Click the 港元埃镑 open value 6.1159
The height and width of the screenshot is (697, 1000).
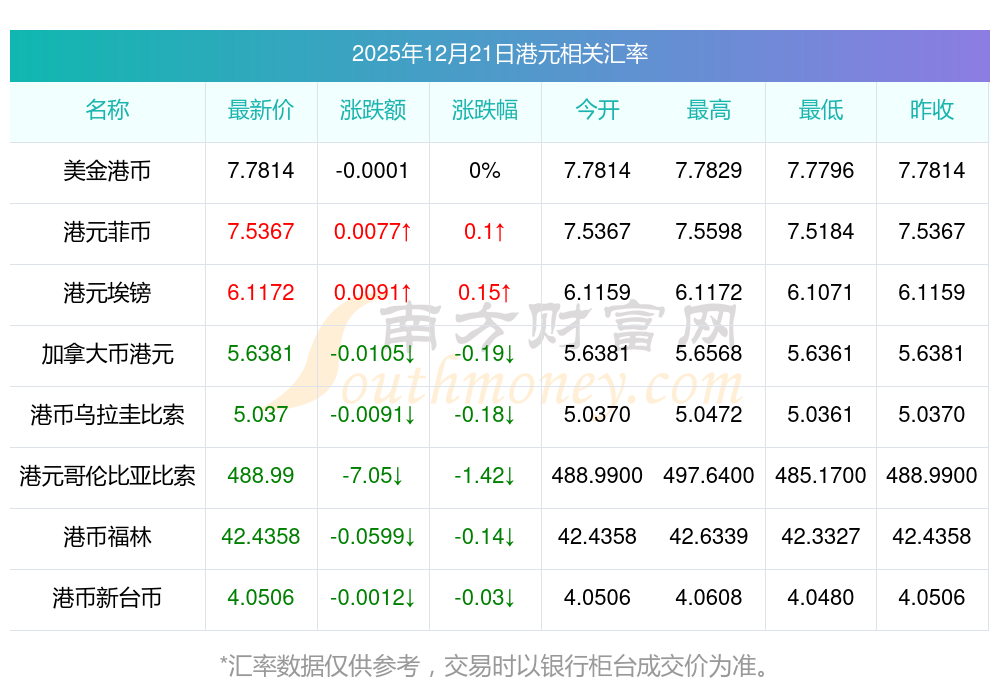597,293
